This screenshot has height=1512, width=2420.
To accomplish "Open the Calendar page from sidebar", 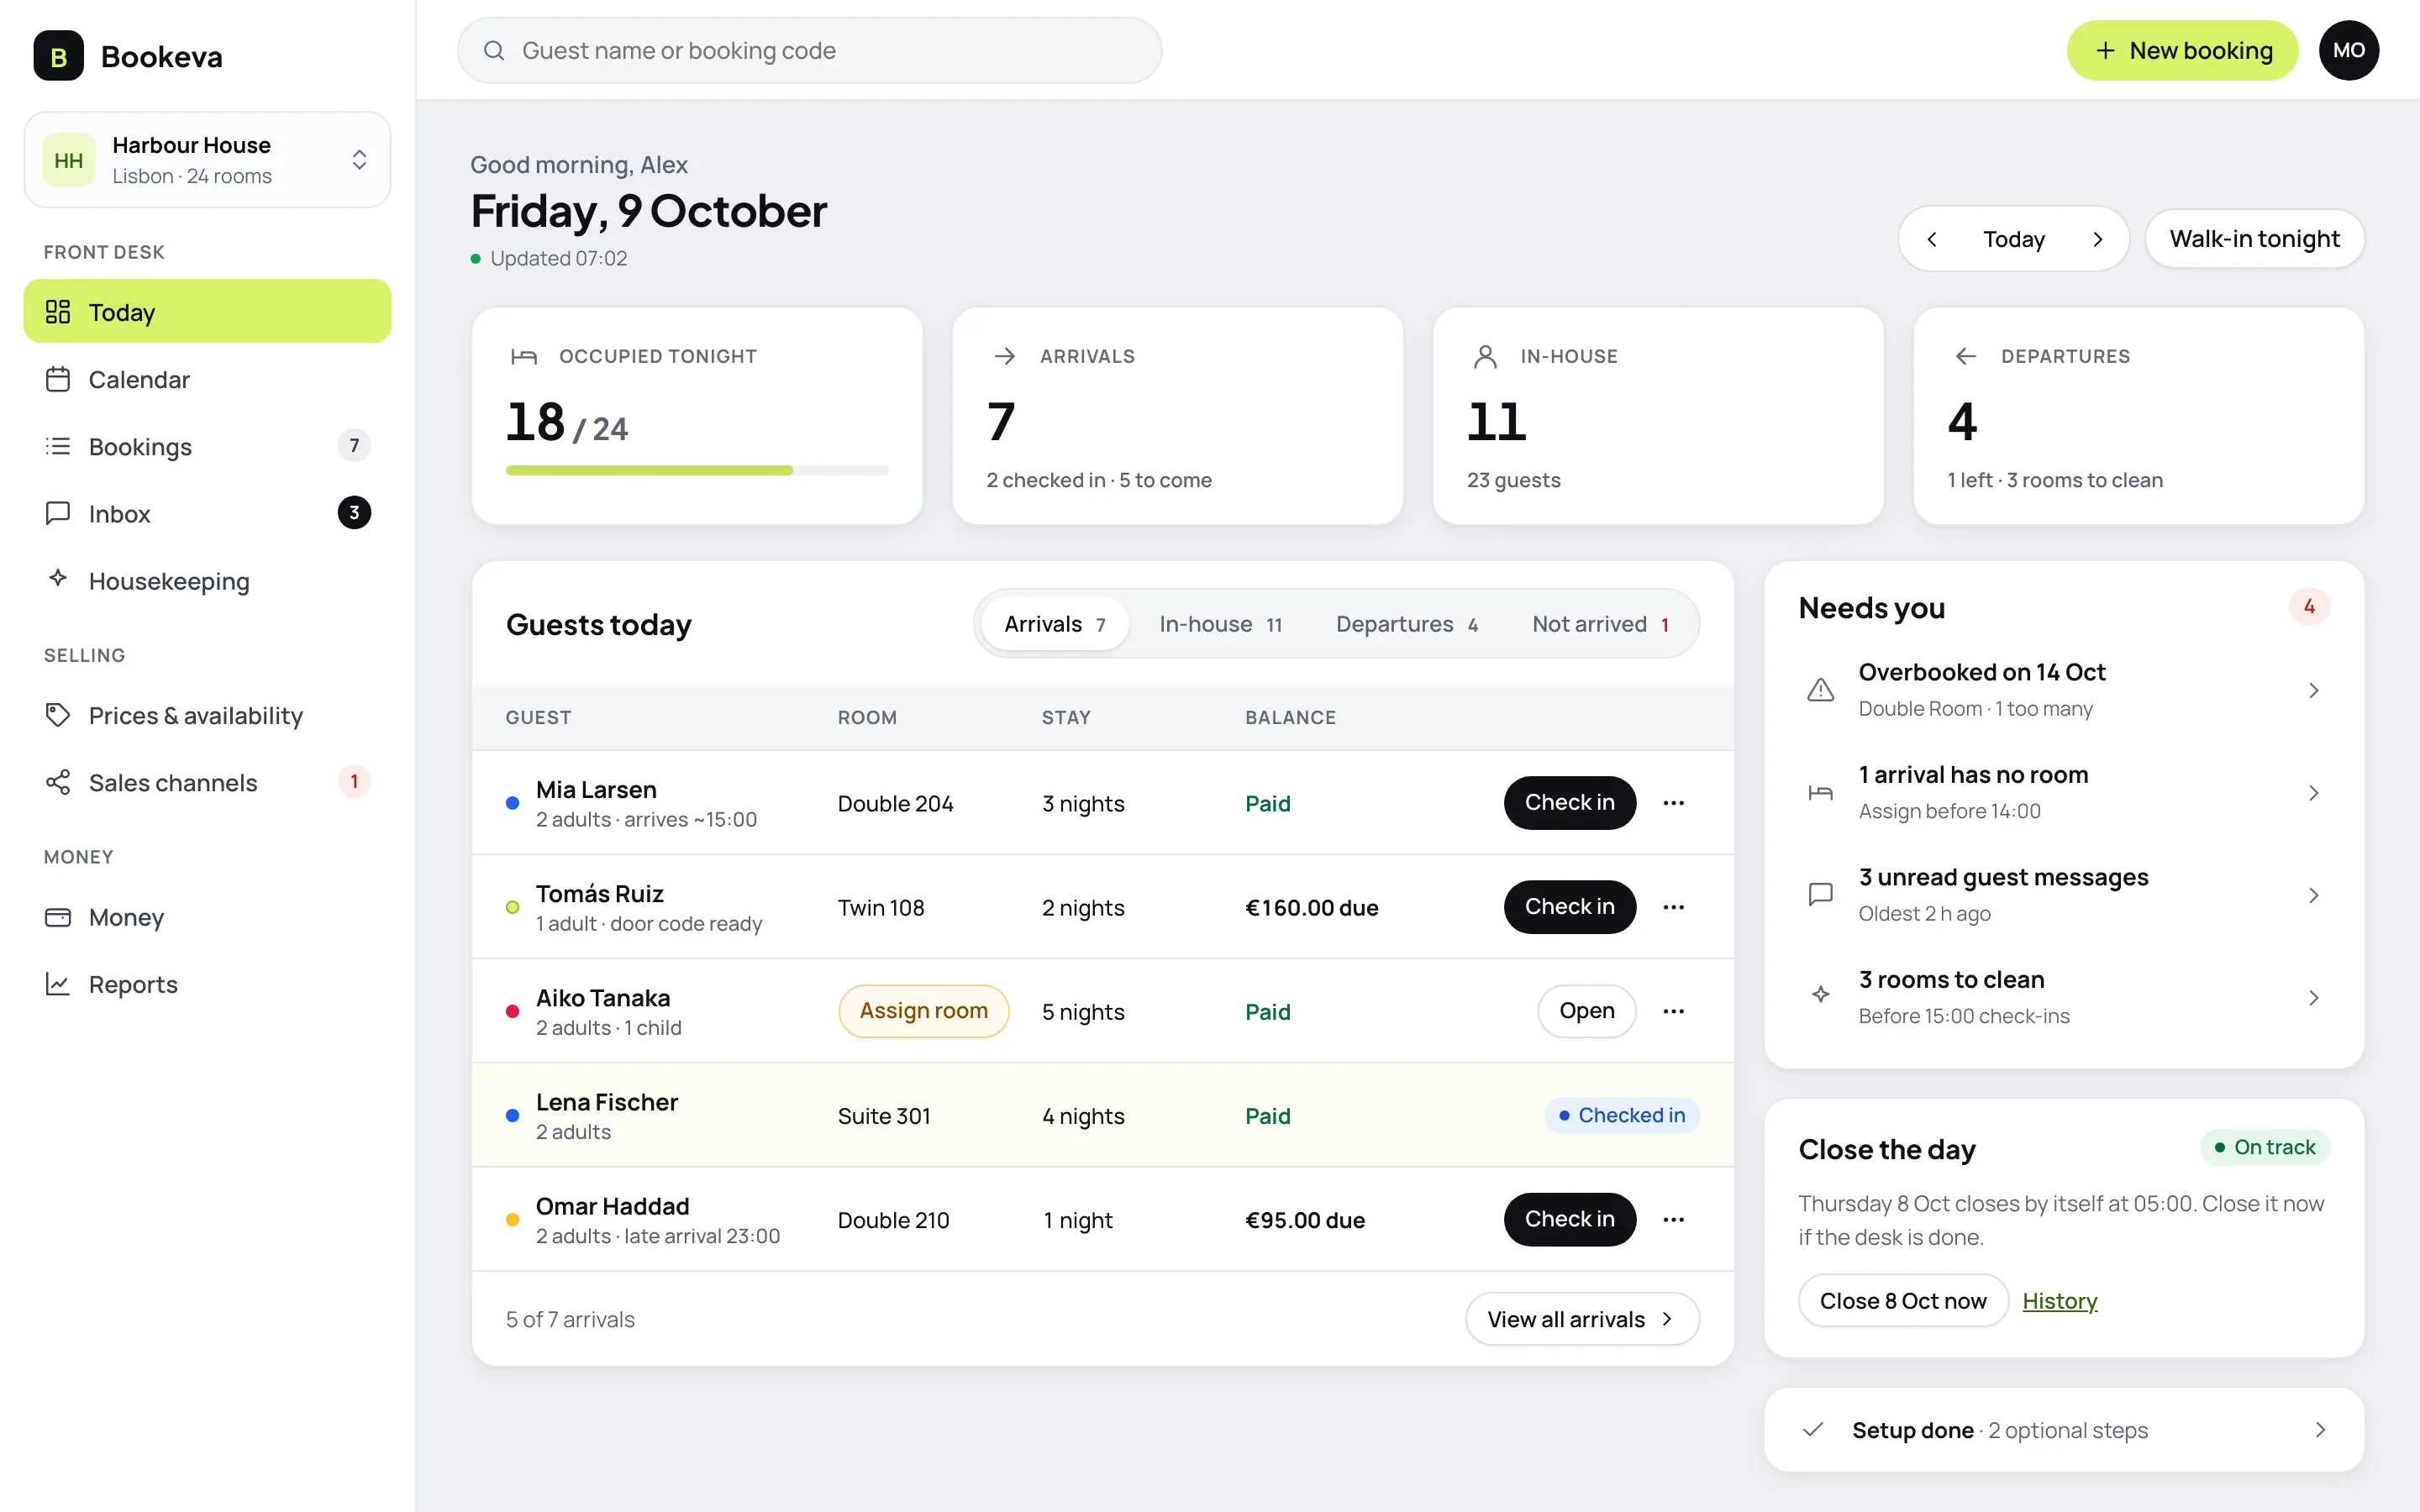I will [x=207, y=379].
